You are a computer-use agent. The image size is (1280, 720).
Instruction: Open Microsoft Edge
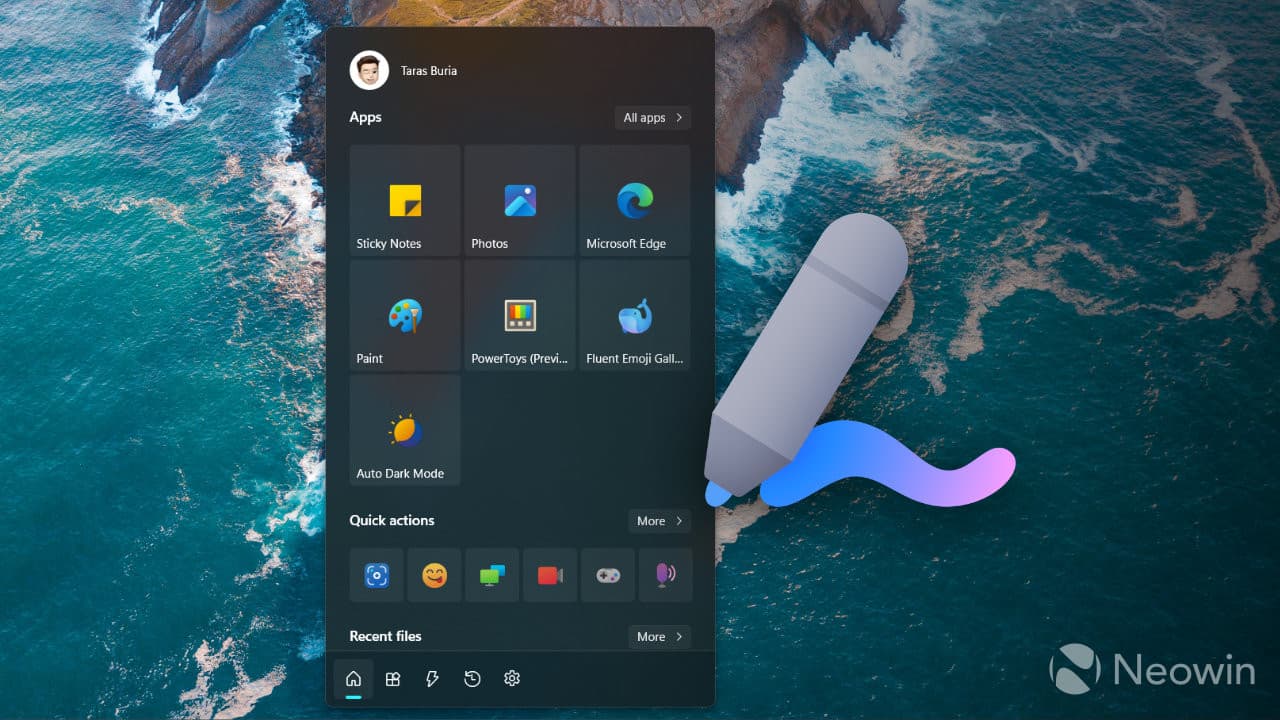click(x=634, y=200)
